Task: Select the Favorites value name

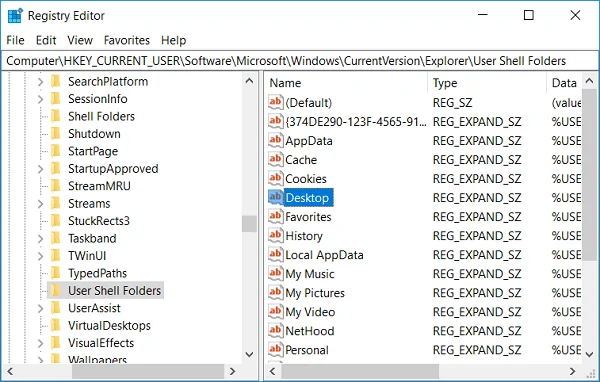Action: tap(308, 217)
